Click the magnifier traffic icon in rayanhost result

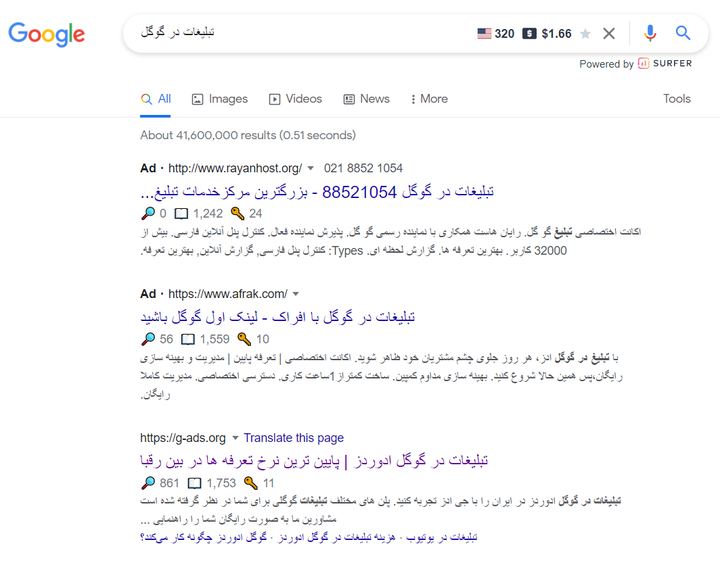click(x=148, y=213)
